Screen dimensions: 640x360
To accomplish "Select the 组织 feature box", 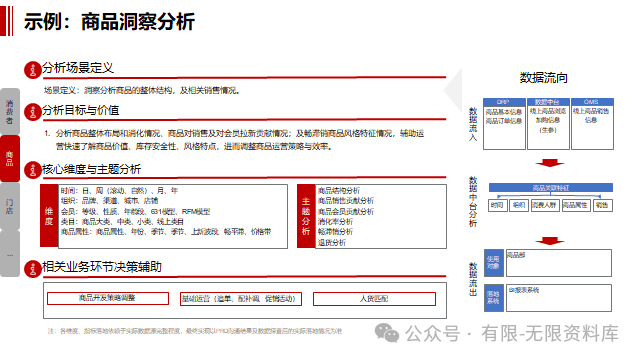I will pos(519,205).
